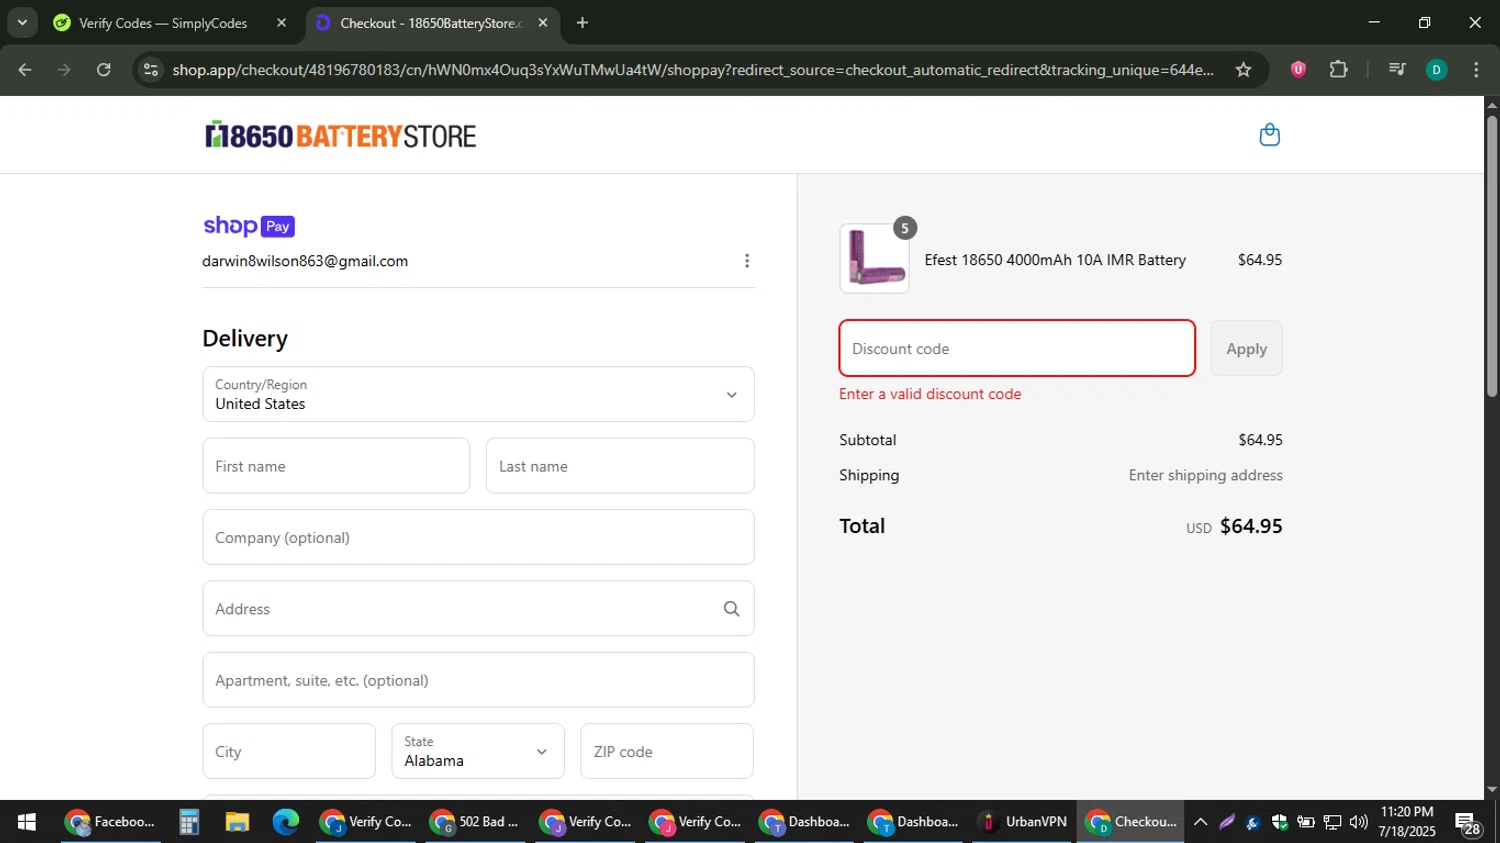Viewport: 1500px width, 843px height.
Task: Select the Checkout - 18650BatteryStore tab
Action: (x=431, y=23)
